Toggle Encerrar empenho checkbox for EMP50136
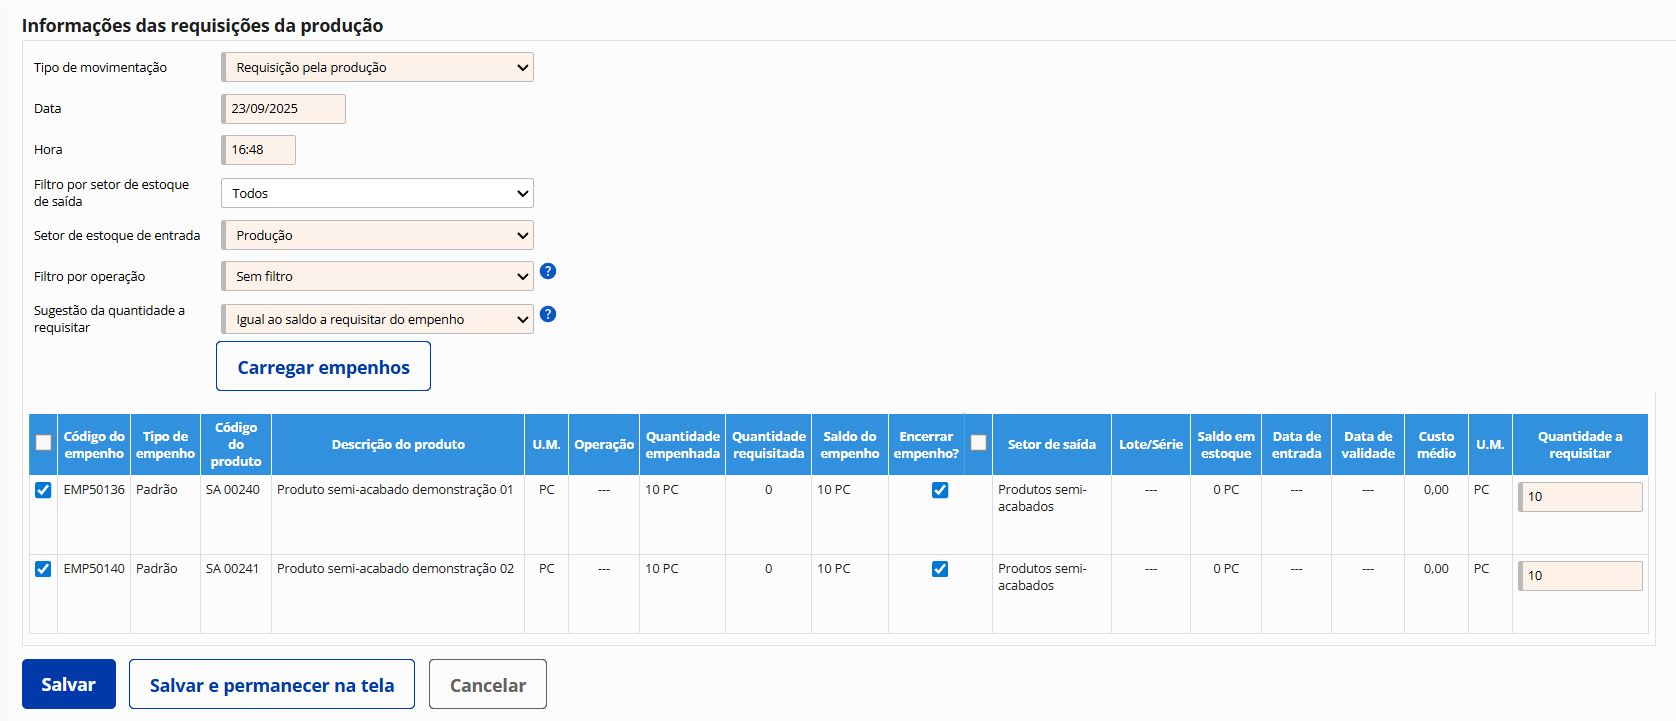The image size is (1676, 721). pos(940,490)
